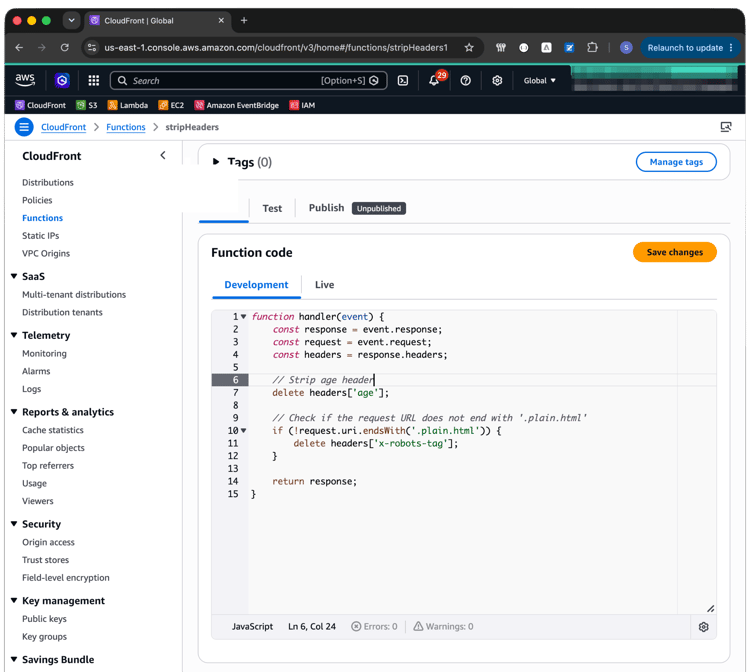The height and width of the screenshot is (672, 750).
Task: Open Amazon EventBridge favorite shortcut
Action: pyautogui.click(x=237, y=105)
